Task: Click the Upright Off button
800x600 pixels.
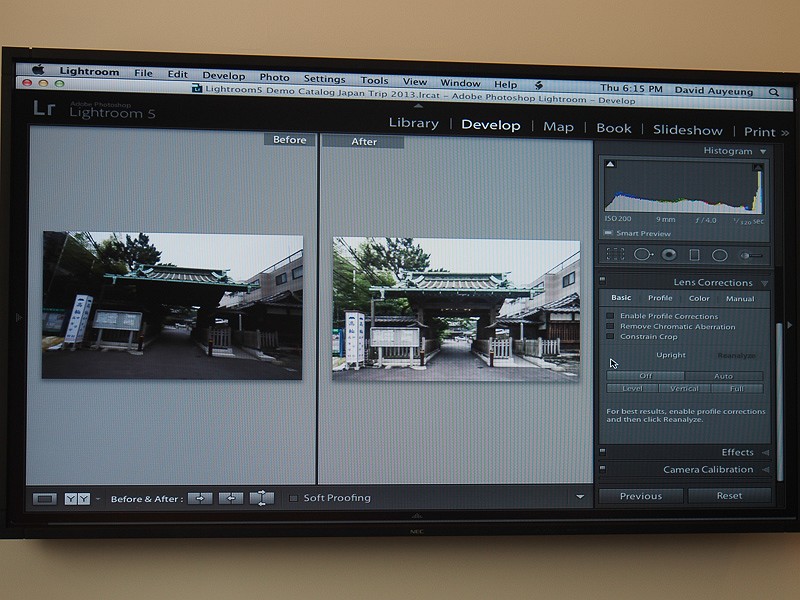Action: pyautogui.click(x=645, y=376)
